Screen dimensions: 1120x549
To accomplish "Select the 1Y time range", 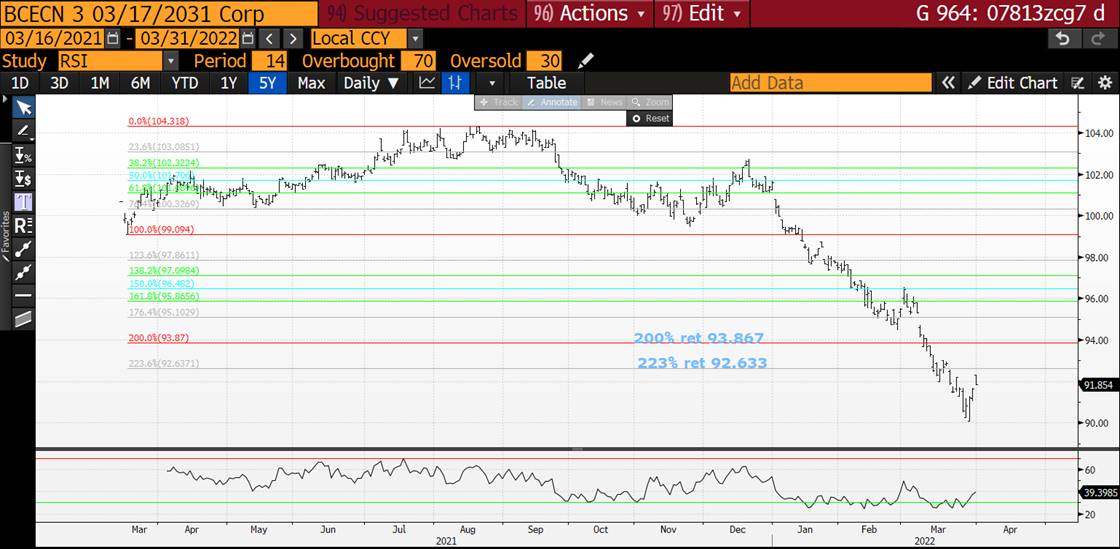I will (x=228, y=83).
